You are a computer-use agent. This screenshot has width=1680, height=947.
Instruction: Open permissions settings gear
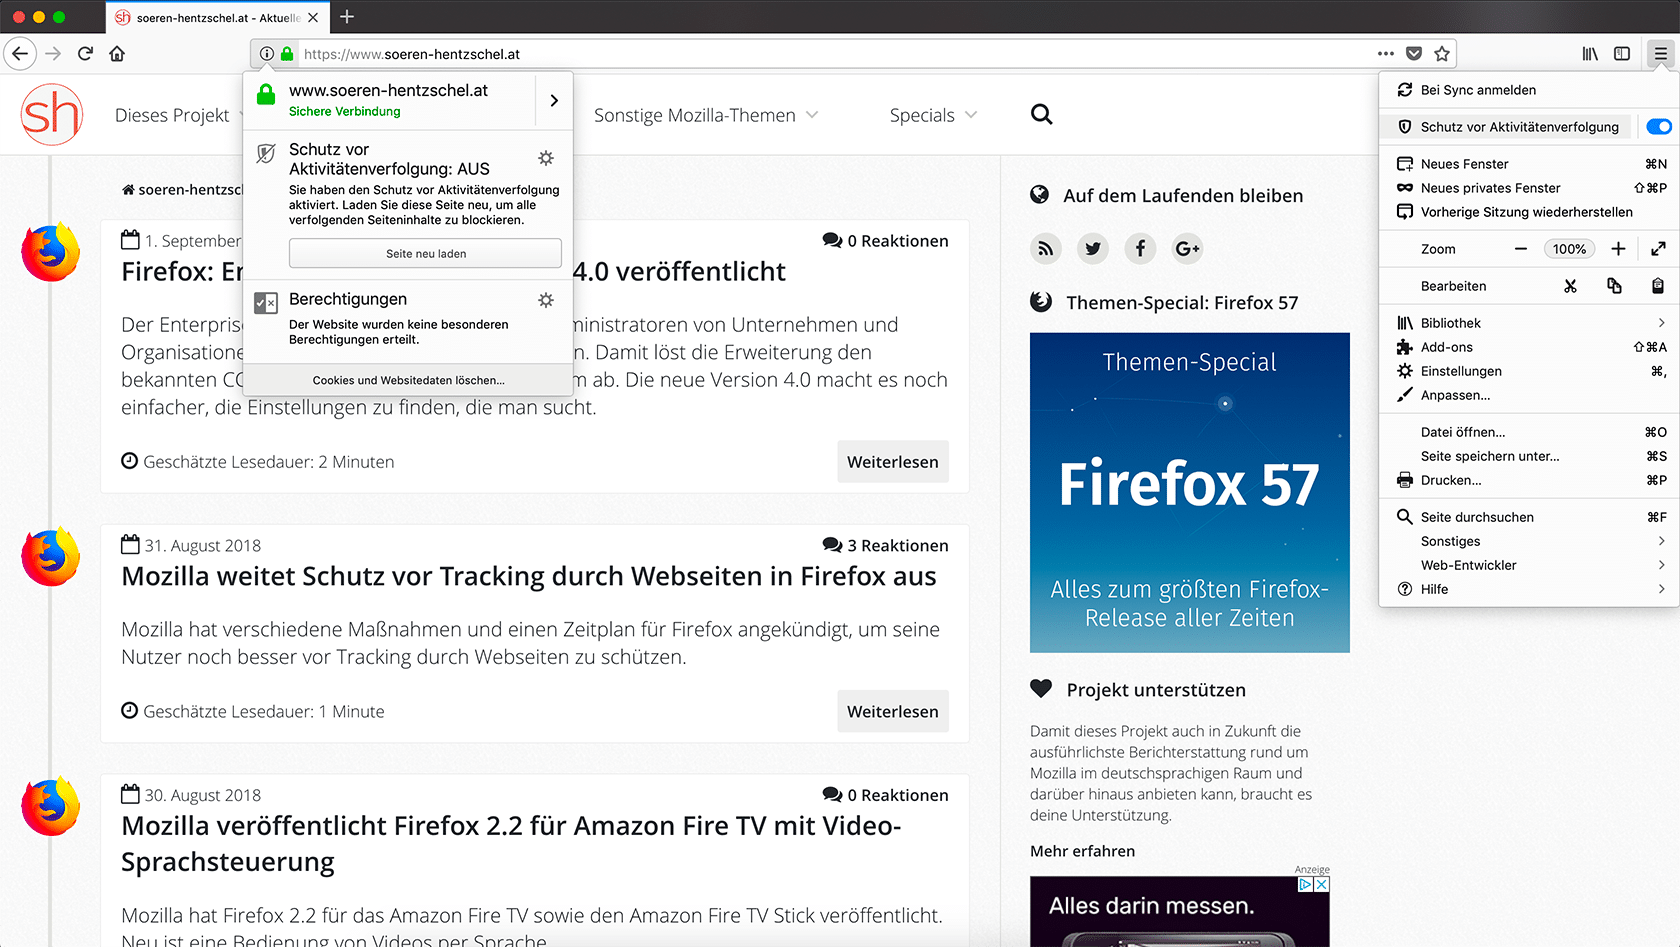coord(546,300)
